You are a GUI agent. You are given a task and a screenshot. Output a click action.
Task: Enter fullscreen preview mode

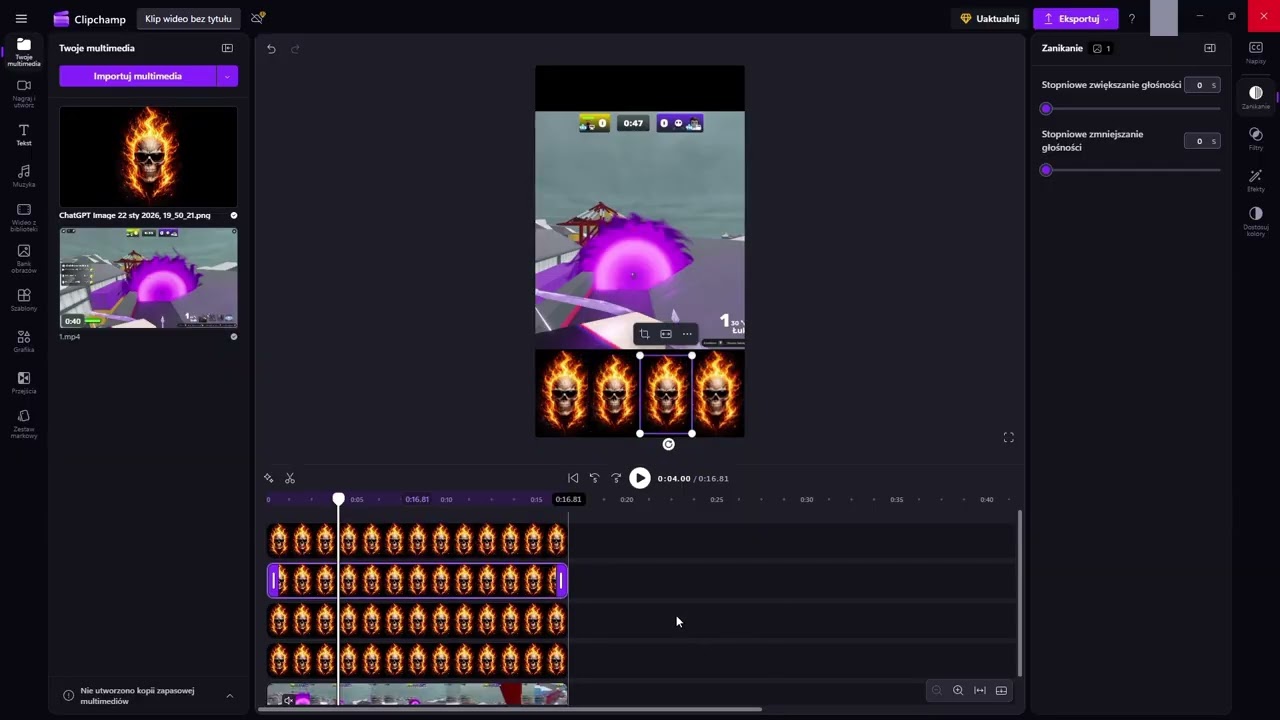click(1009, 437)
